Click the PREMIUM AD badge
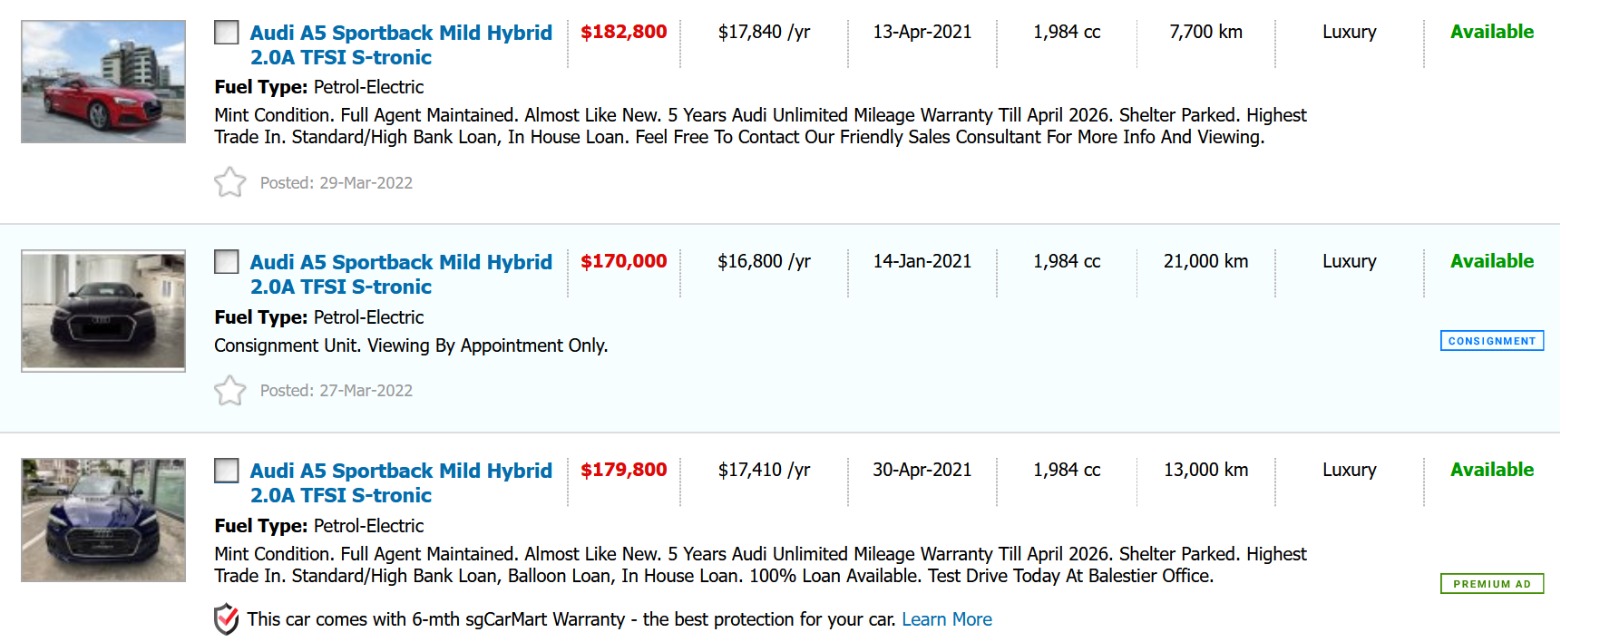The image size is (1600, 642). click(x=1491, y=584)
